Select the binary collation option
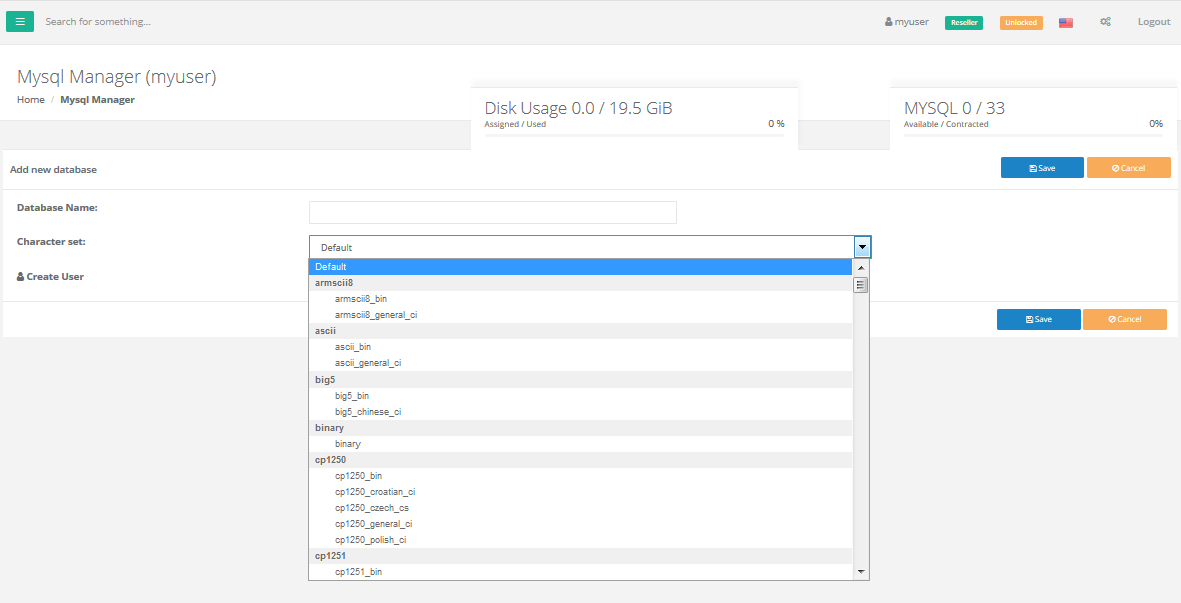Viewport: 1181px width, 603px height. 581,444
